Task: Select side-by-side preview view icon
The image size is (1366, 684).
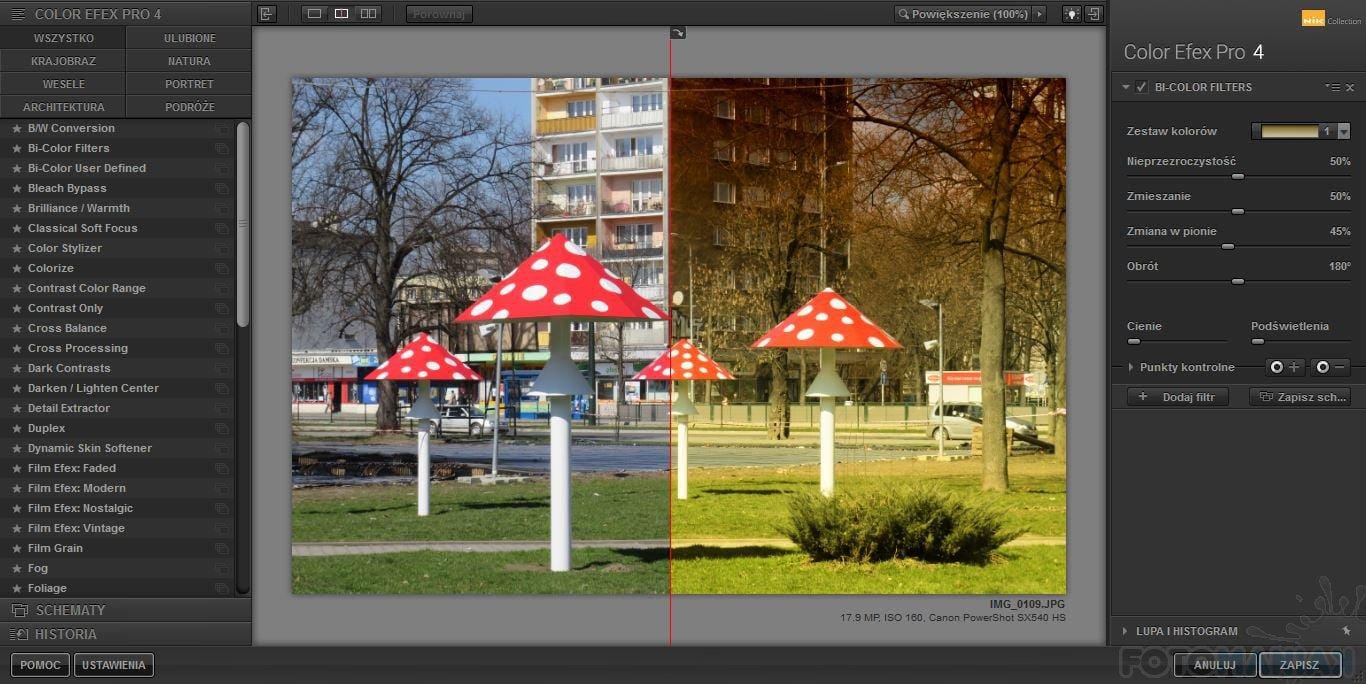Action: (x=368, y=14)
